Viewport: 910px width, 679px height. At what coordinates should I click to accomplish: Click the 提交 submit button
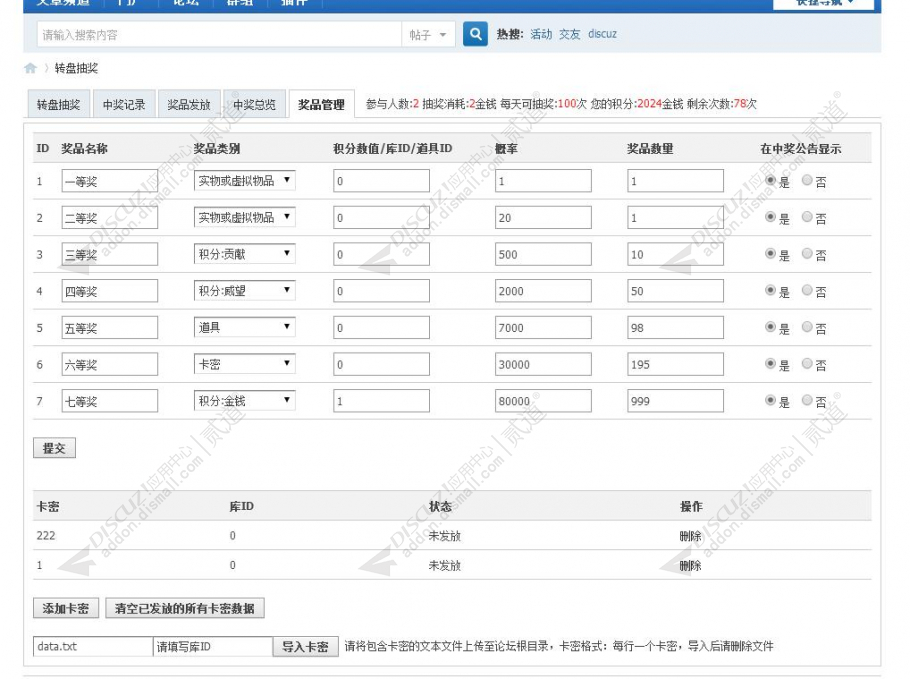coord(55,448)
